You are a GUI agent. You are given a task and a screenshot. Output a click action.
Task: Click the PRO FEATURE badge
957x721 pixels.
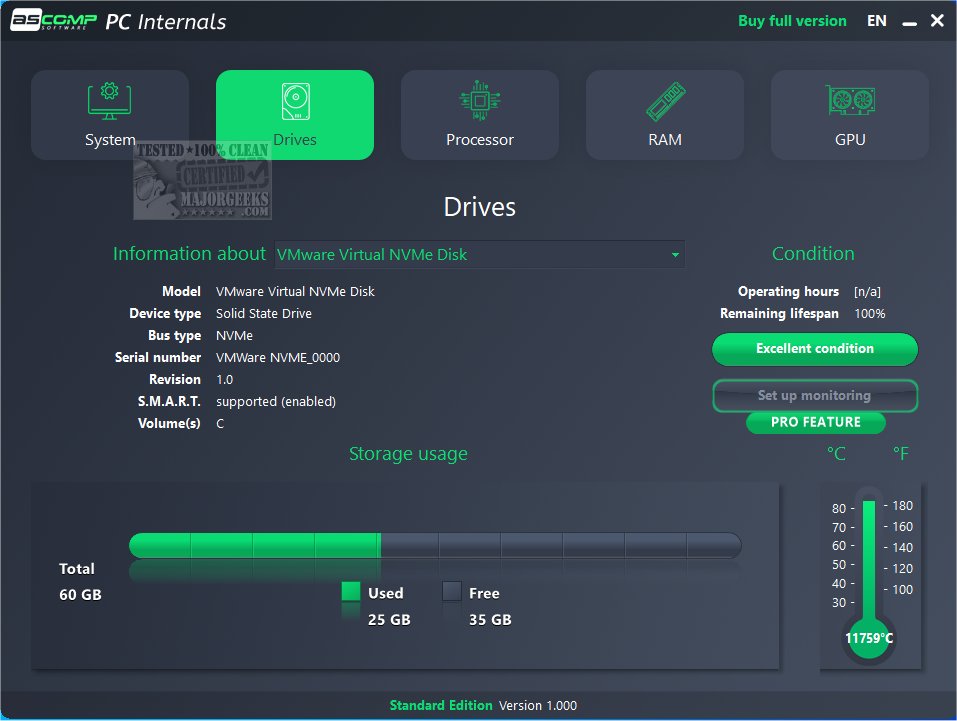815,422
